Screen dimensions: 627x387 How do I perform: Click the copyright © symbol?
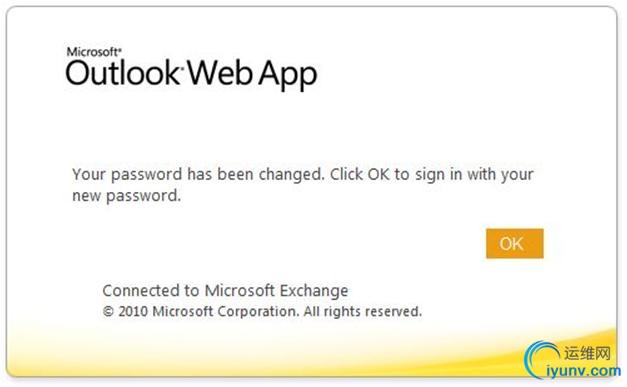[108, 311]
